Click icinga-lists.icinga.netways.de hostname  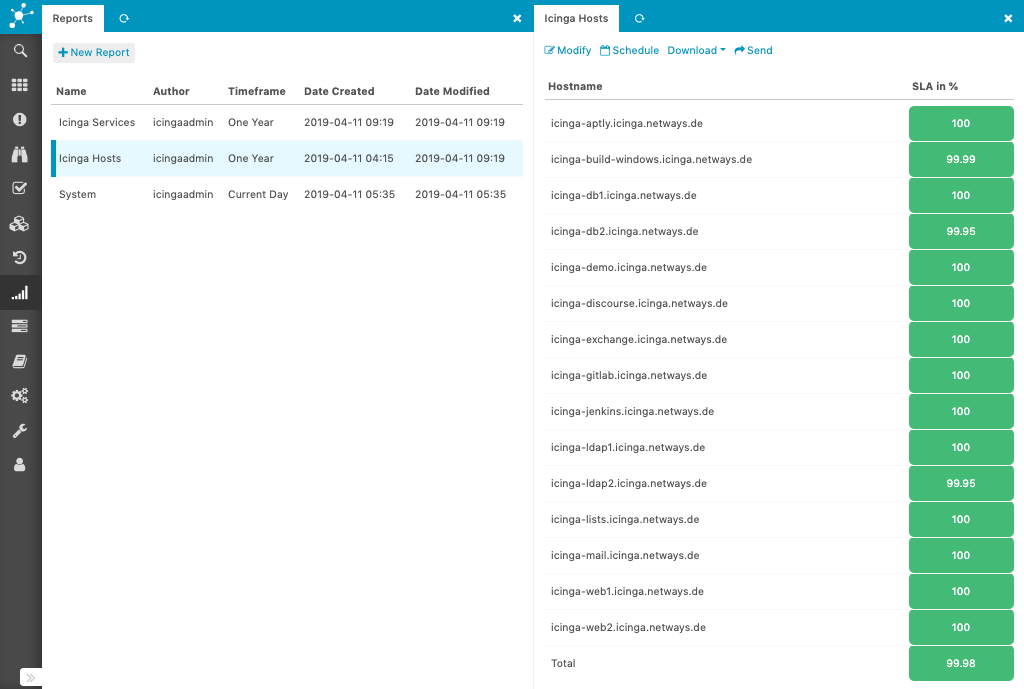(625, 519)
